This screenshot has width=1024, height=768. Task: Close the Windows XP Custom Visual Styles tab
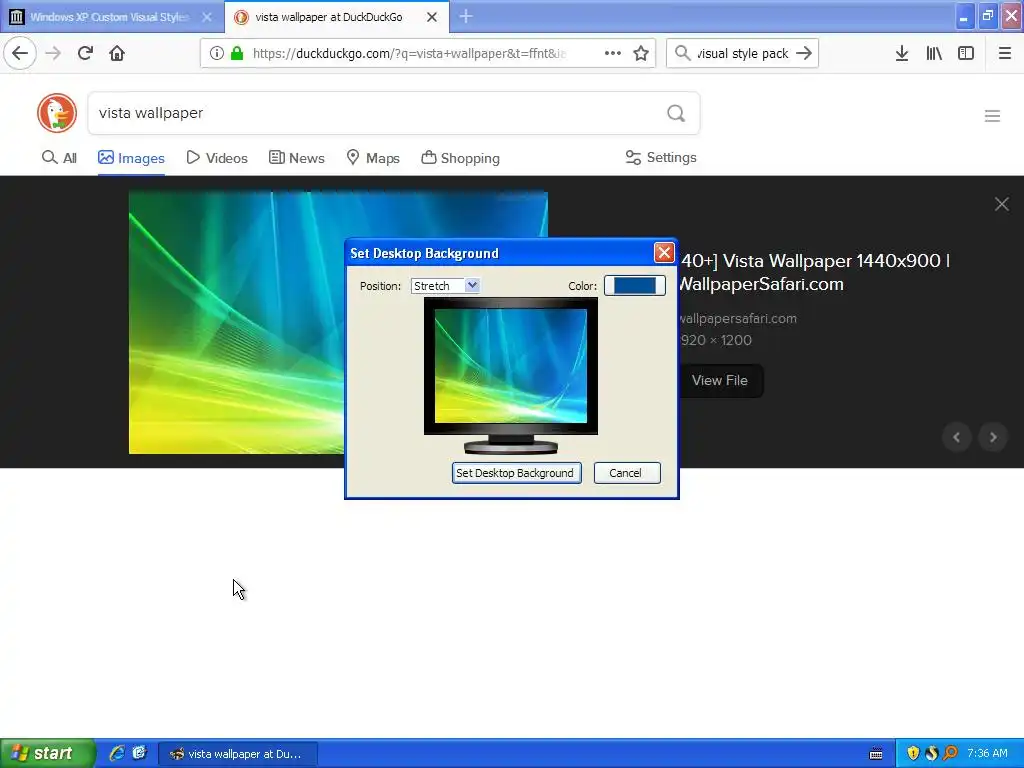[x=206, y=18]
